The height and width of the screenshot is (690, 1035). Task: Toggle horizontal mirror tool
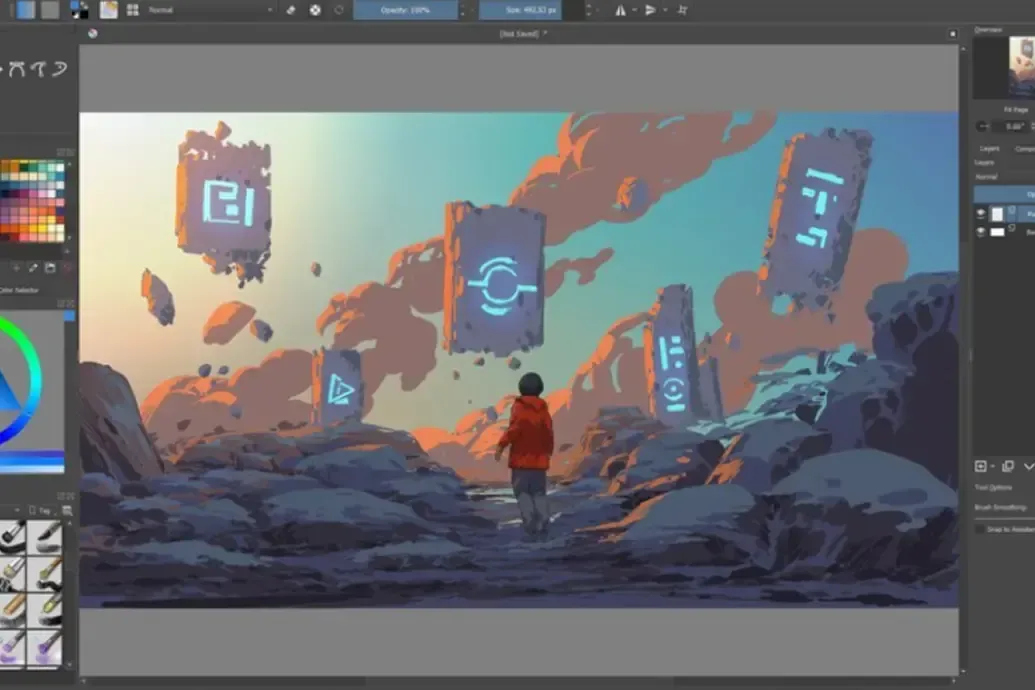620,10
